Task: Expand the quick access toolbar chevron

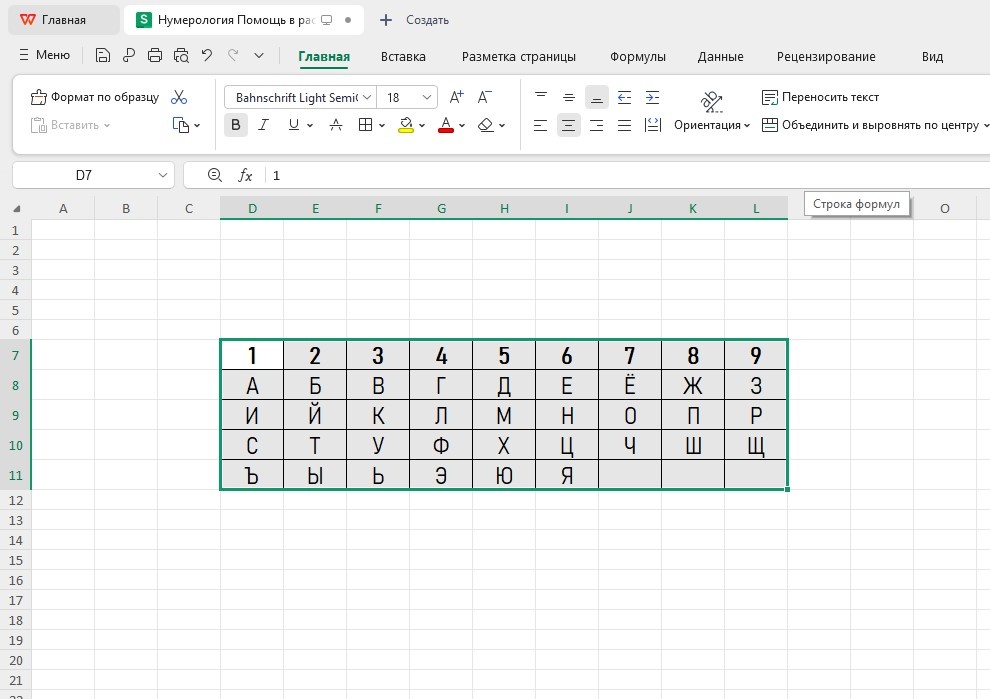Action: 259,56
